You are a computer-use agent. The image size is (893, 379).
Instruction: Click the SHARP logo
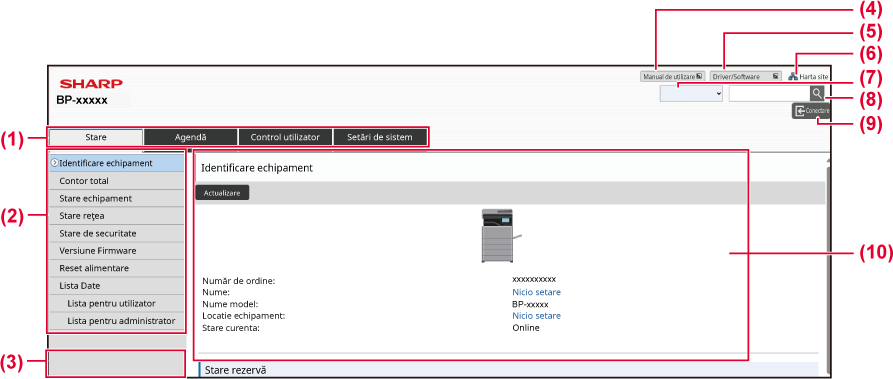point(91,84)
